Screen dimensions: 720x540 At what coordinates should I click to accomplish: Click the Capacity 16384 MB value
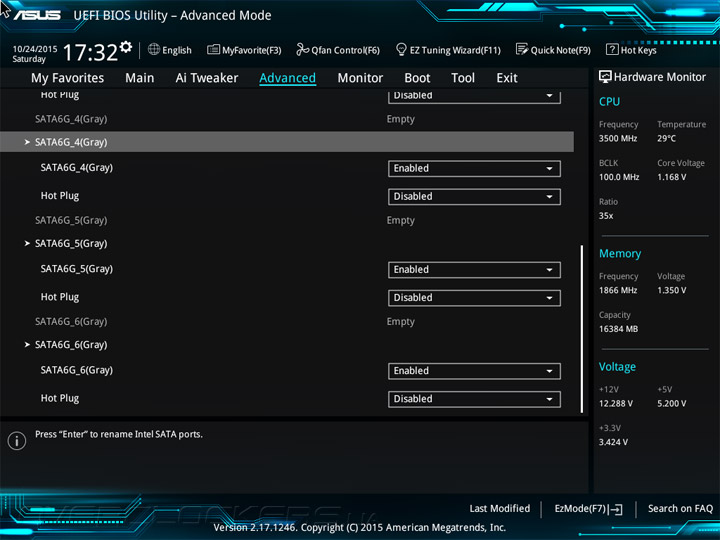[x=618, y=329]
